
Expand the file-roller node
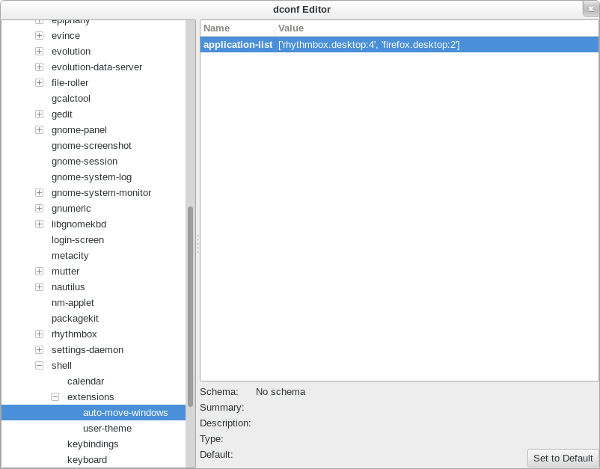[39, 83]
